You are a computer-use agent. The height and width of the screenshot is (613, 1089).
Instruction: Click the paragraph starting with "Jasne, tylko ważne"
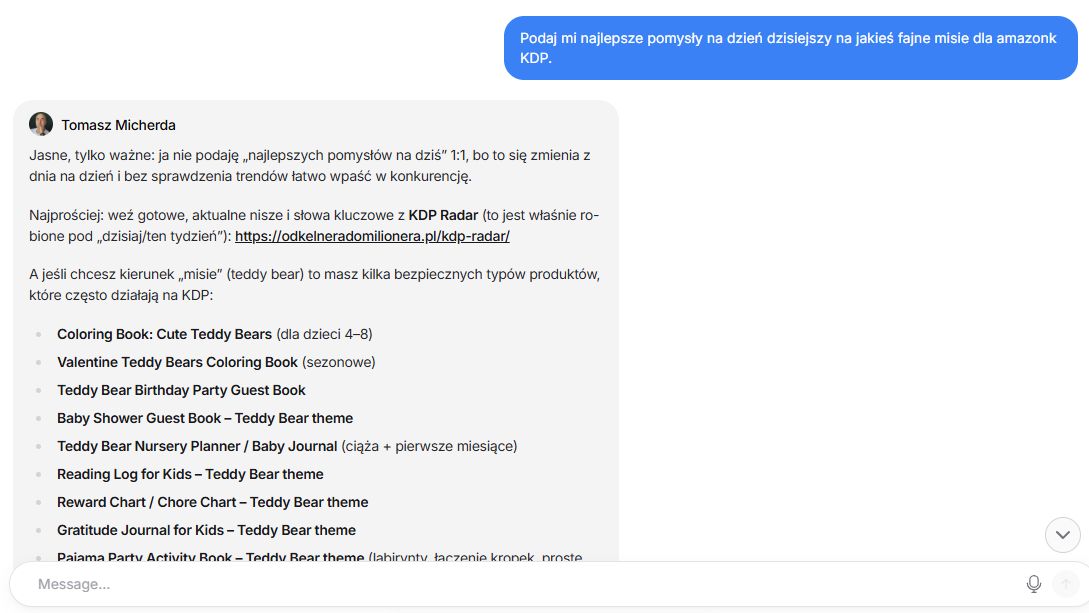(x=310, y=166)
